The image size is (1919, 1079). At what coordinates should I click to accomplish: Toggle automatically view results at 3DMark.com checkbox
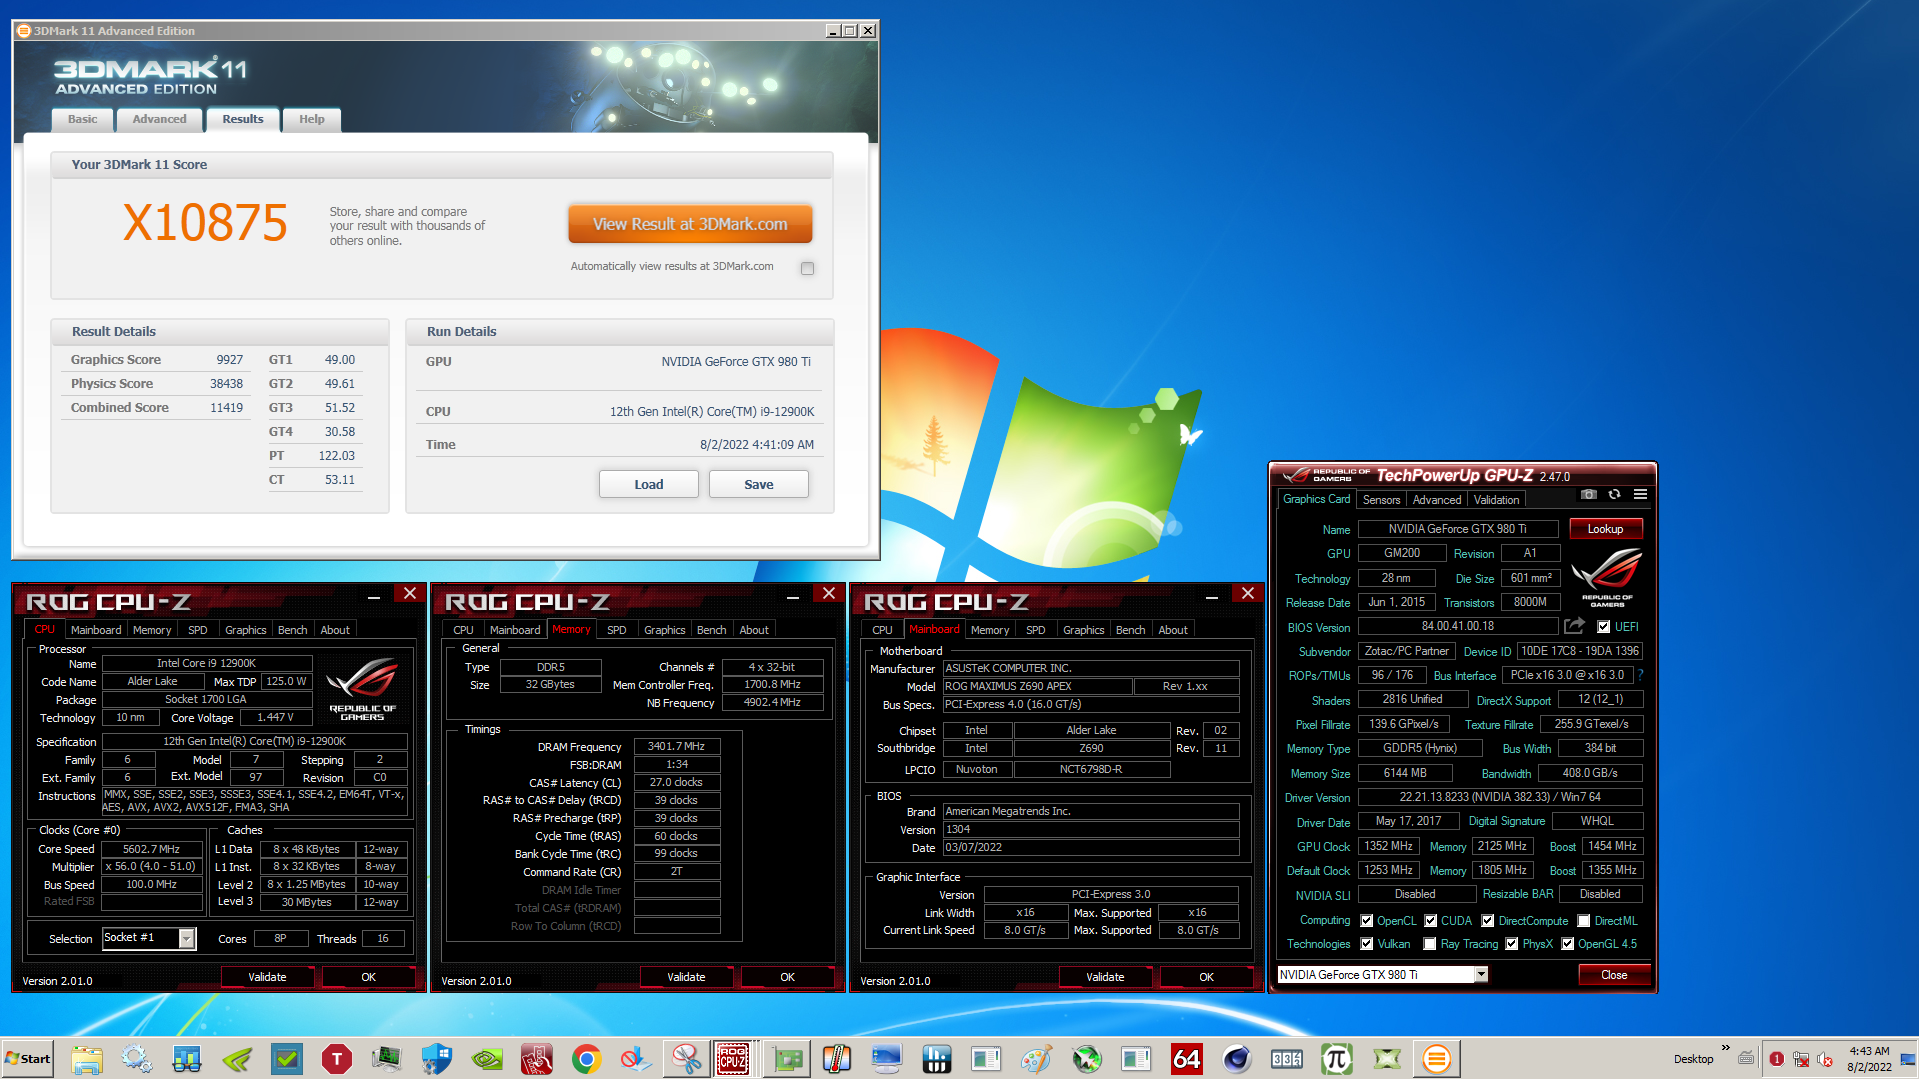807,268
